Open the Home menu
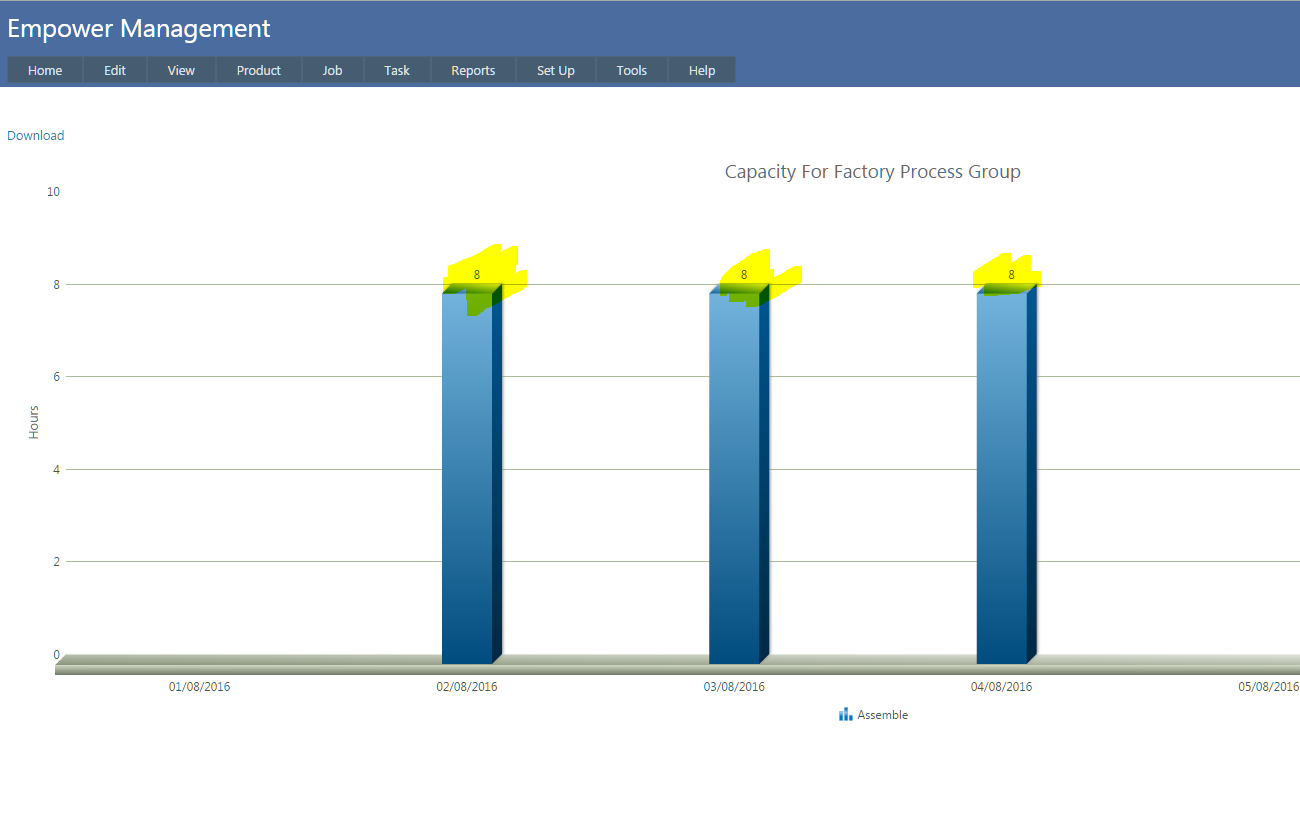The image size is (1300, 824). pos(45,70)
